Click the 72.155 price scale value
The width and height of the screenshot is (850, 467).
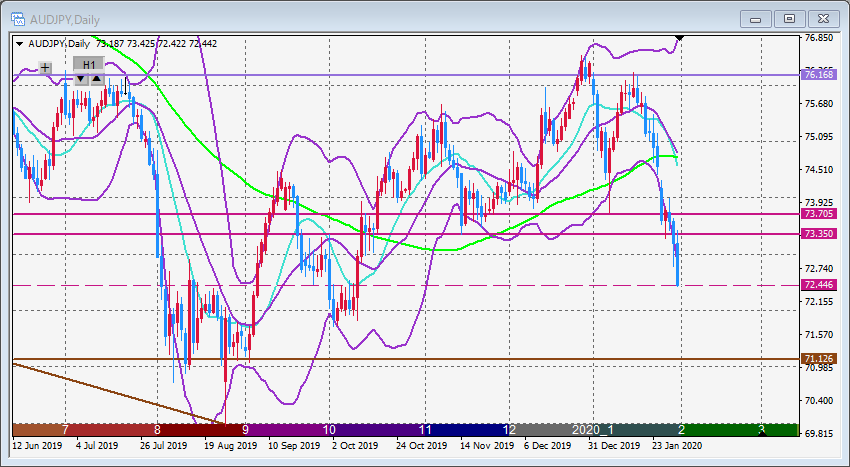[x=818, y=302]
